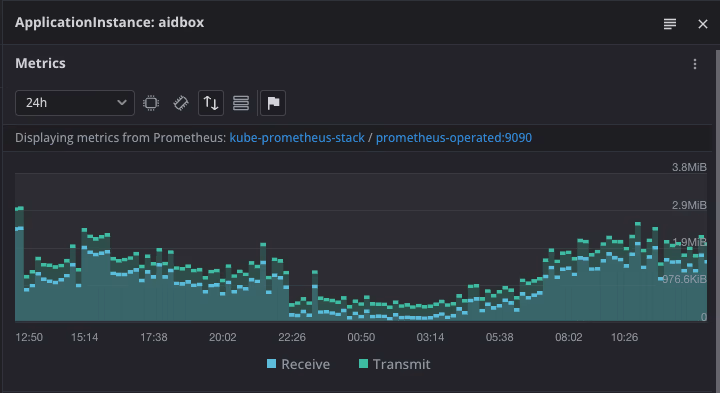
Task: Click the 08:02 time axis label
Action: click(x=568, y=337)
